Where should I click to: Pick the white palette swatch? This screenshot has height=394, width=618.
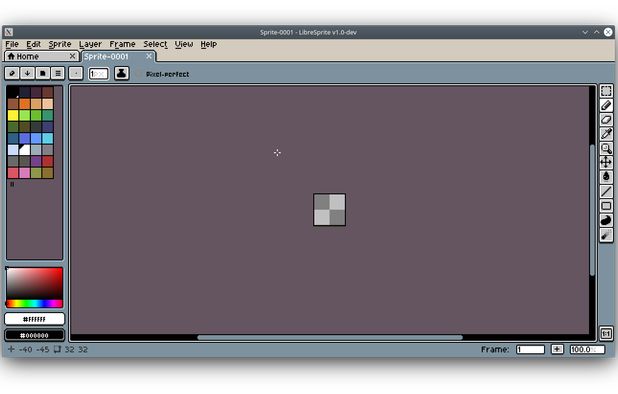coord(24,150)
